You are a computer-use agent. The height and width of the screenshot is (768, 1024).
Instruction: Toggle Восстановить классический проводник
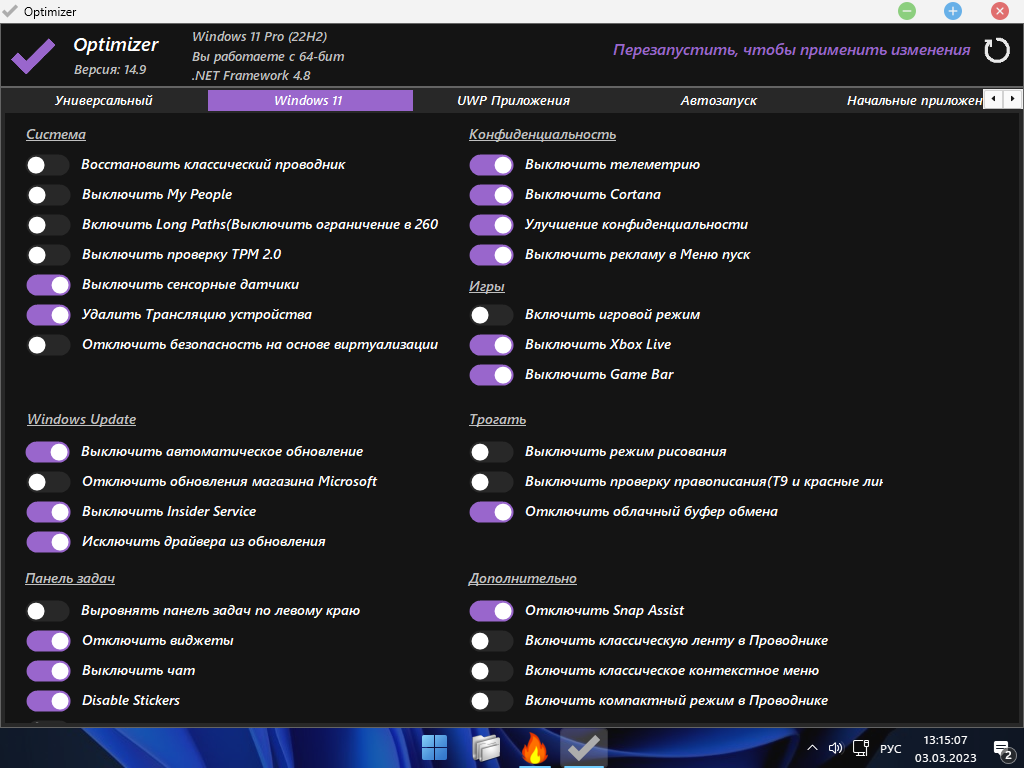[x=48, y=165]
